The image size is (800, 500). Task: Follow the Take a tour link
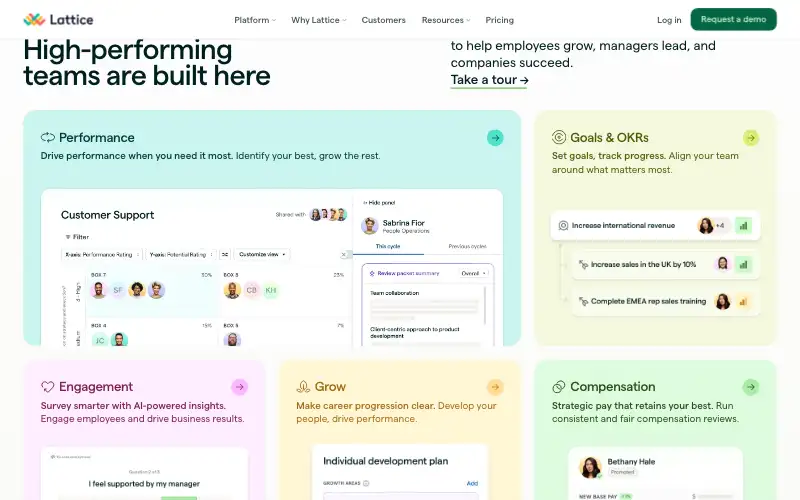[489, 80]
